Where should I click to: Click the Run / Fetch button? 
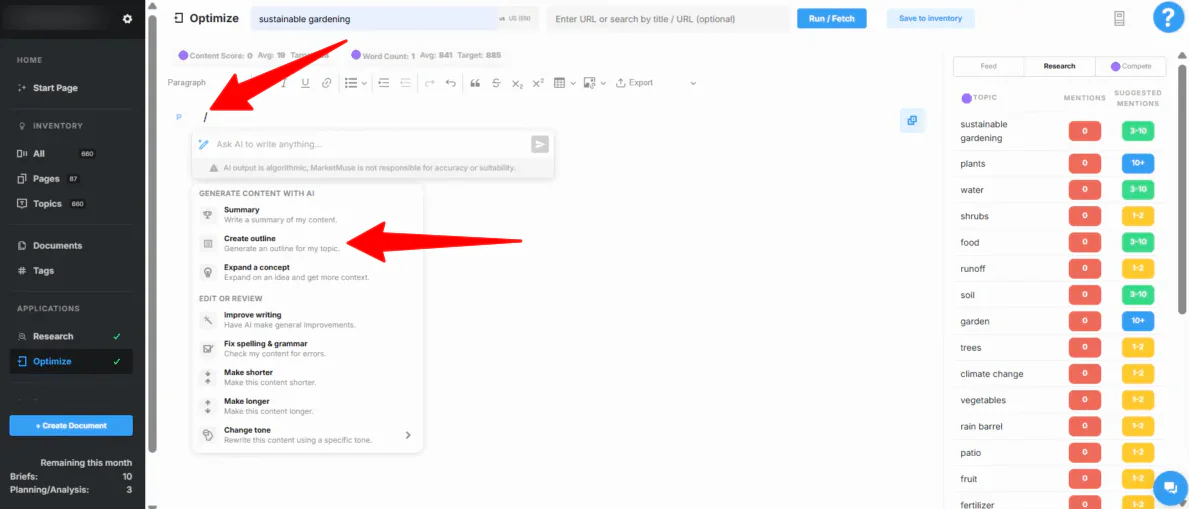coord(831,19)
